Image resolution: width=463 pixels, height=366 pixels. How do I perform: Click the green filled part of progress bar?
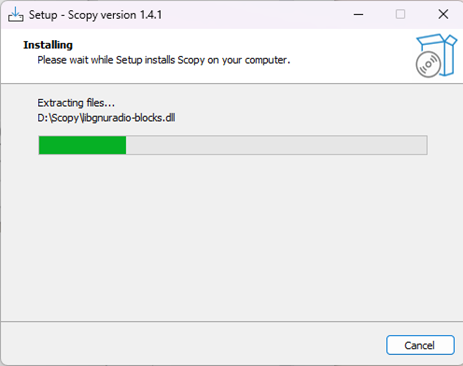(82, 145)
